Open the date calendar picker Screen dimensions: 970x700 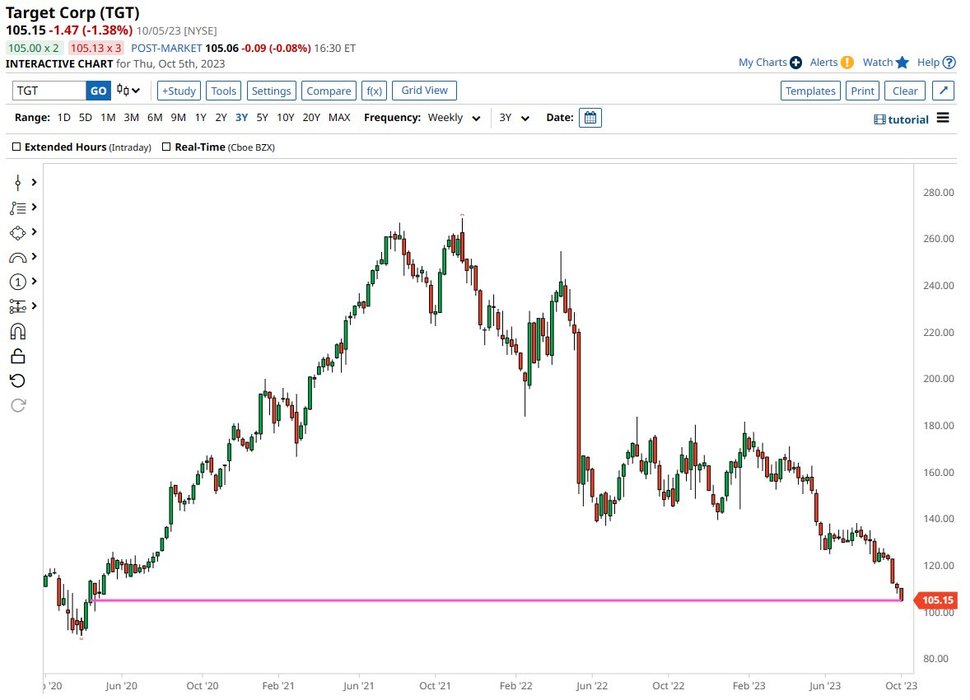[x=590, y=118]
